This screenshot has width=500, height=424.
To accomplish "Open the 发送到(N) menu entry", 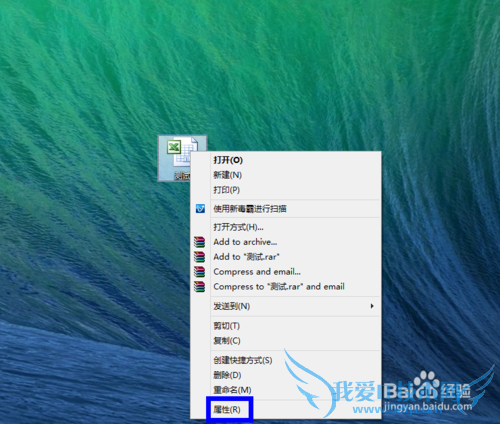I will tap(286, 306).
